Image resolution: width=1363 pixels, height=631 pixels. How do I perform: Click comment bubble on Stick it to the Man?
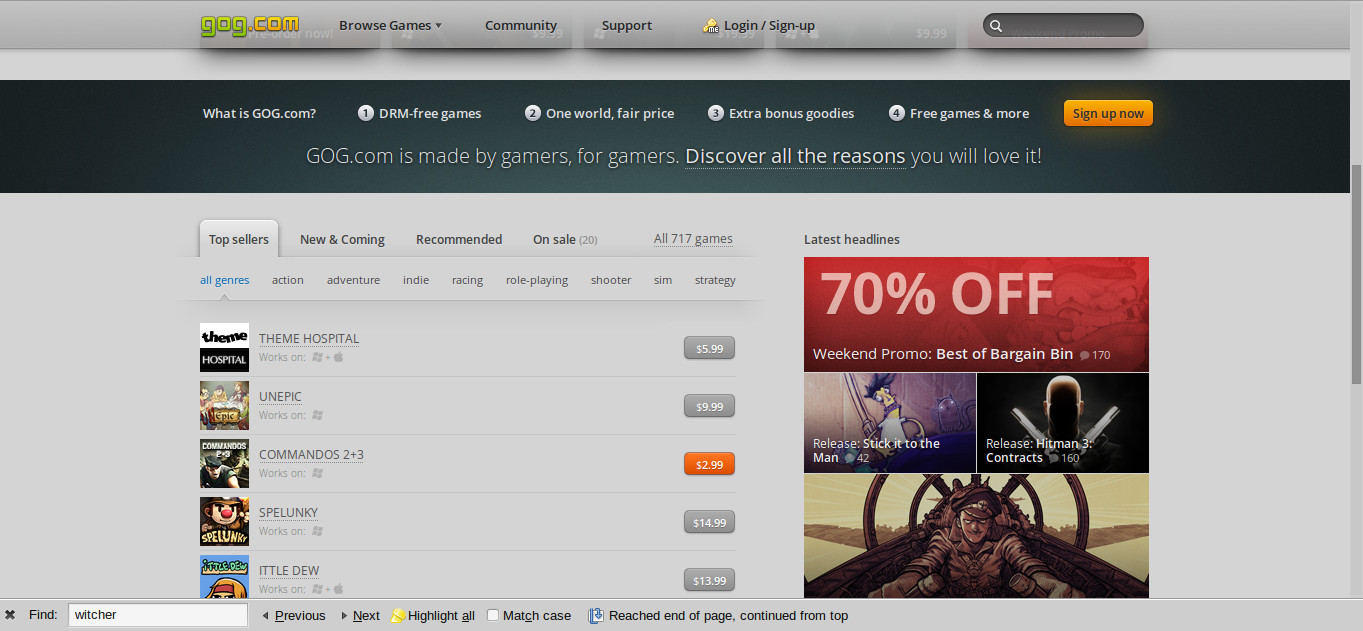click(849, 458)
